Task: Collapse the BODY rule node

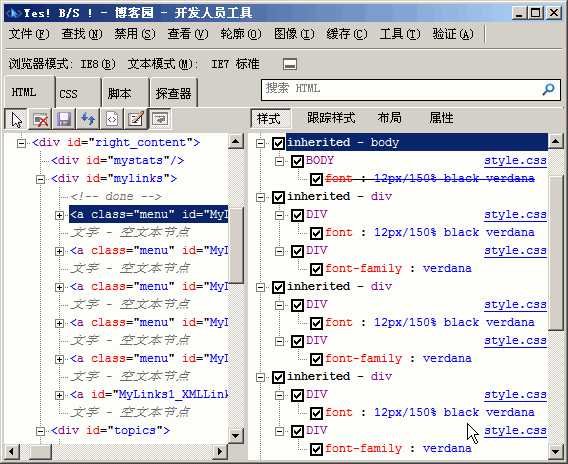Action: coord(279,161)
